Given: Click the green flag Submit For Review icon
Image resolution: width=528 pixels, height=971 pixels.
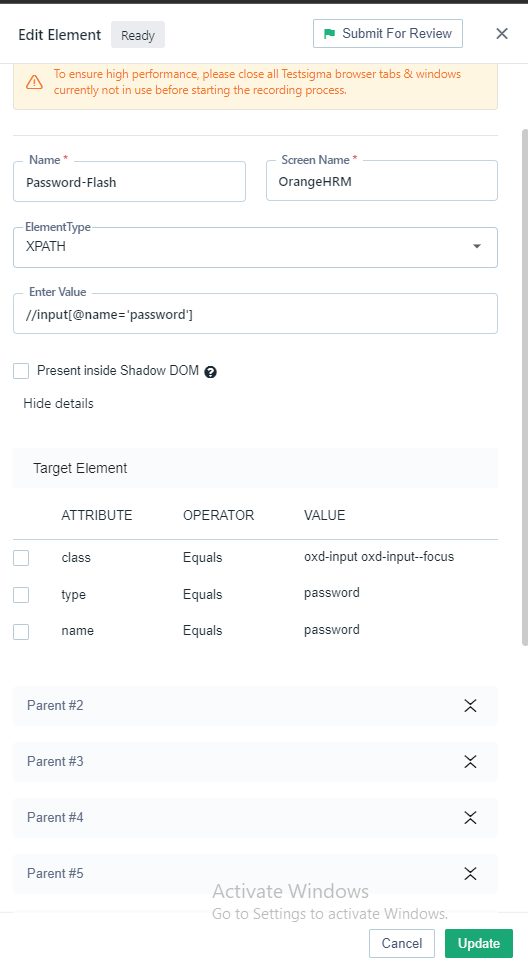Looking at the screenshot, I should click(329, 33).
